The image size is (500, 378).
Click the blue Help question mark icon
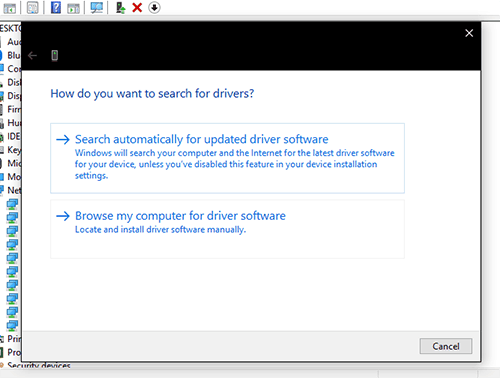coord(56,7)
